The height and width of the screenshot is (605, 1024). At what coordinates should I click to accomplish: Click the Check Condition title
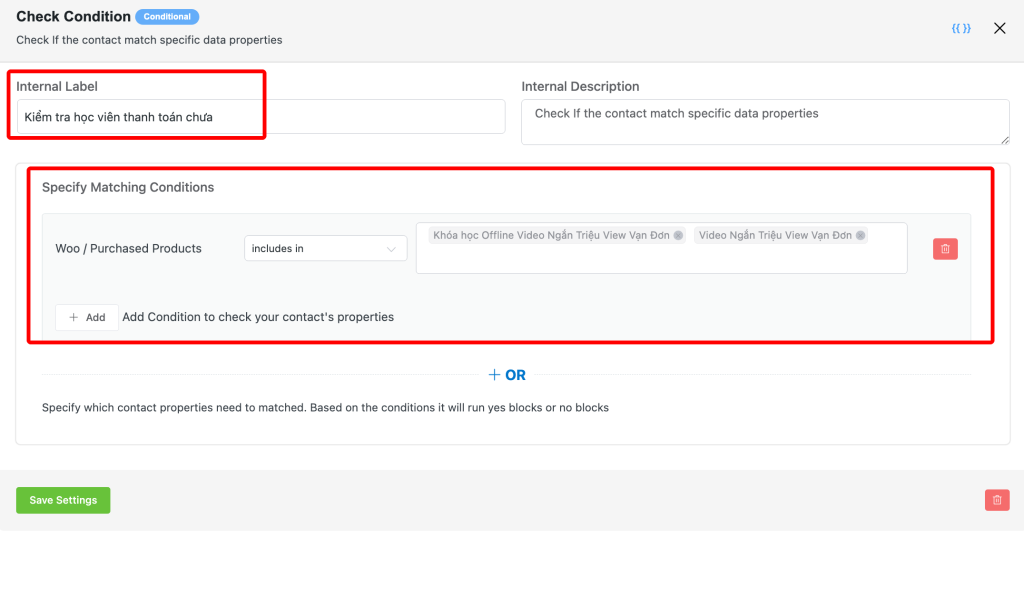click(x=73, y=17)
